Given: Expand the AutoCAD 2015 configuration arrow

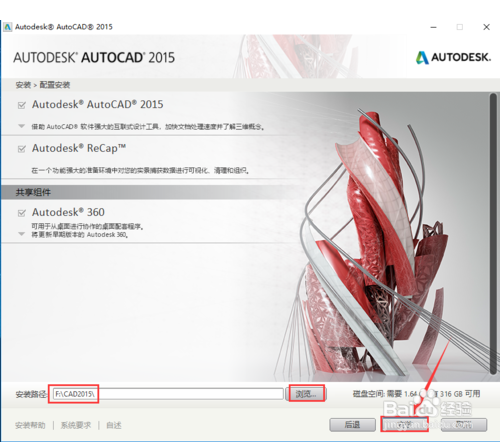Looking at the screenshot, I should pyautogui.click(x=21, y=126).
